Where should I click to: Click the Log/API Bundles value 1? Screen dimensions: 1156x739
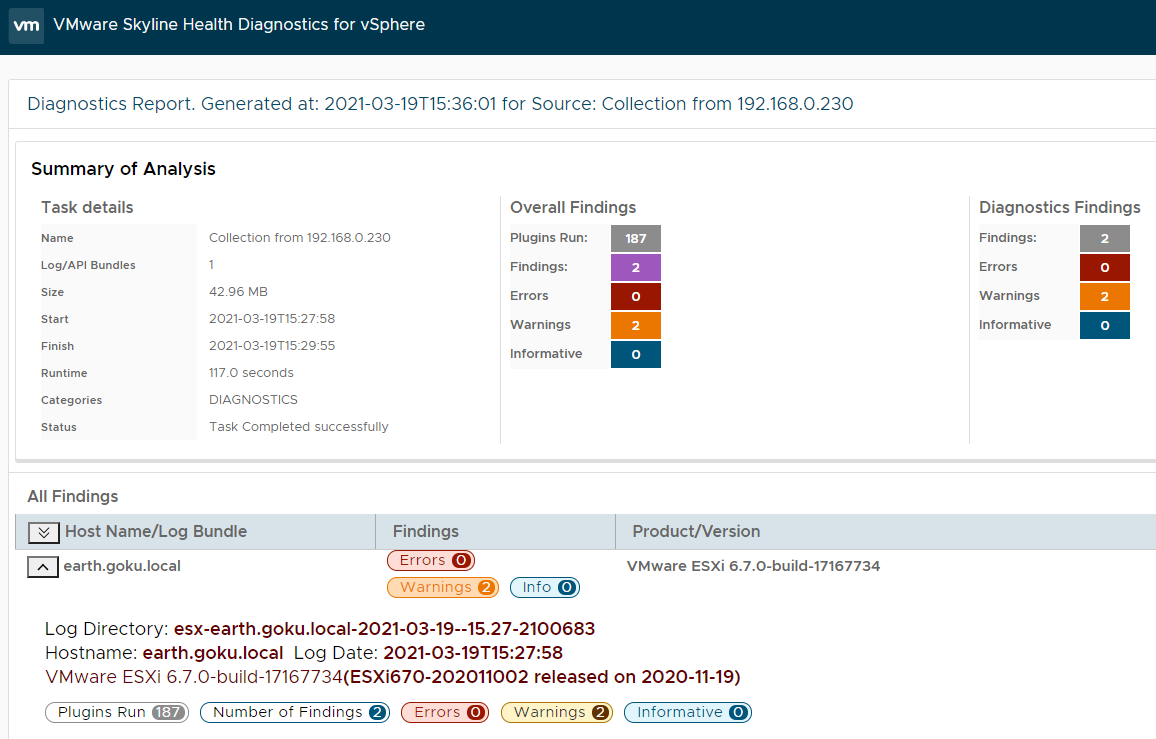[211, 265]
